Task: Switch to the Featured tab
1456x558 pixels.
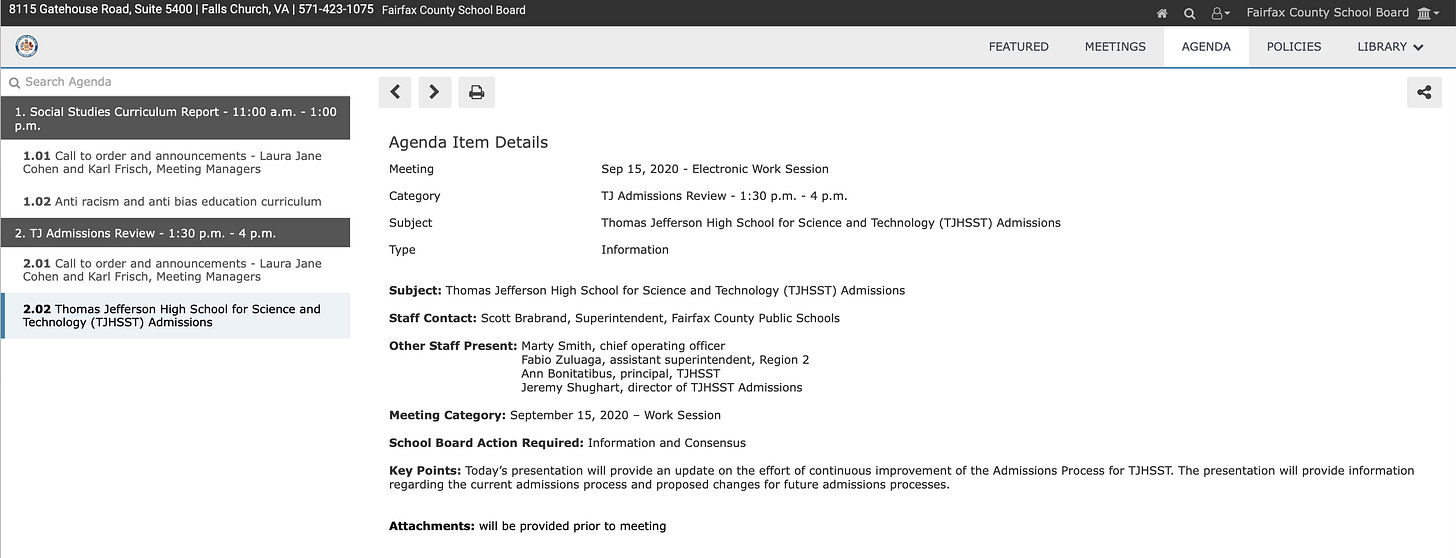Action: (1018, 46)
